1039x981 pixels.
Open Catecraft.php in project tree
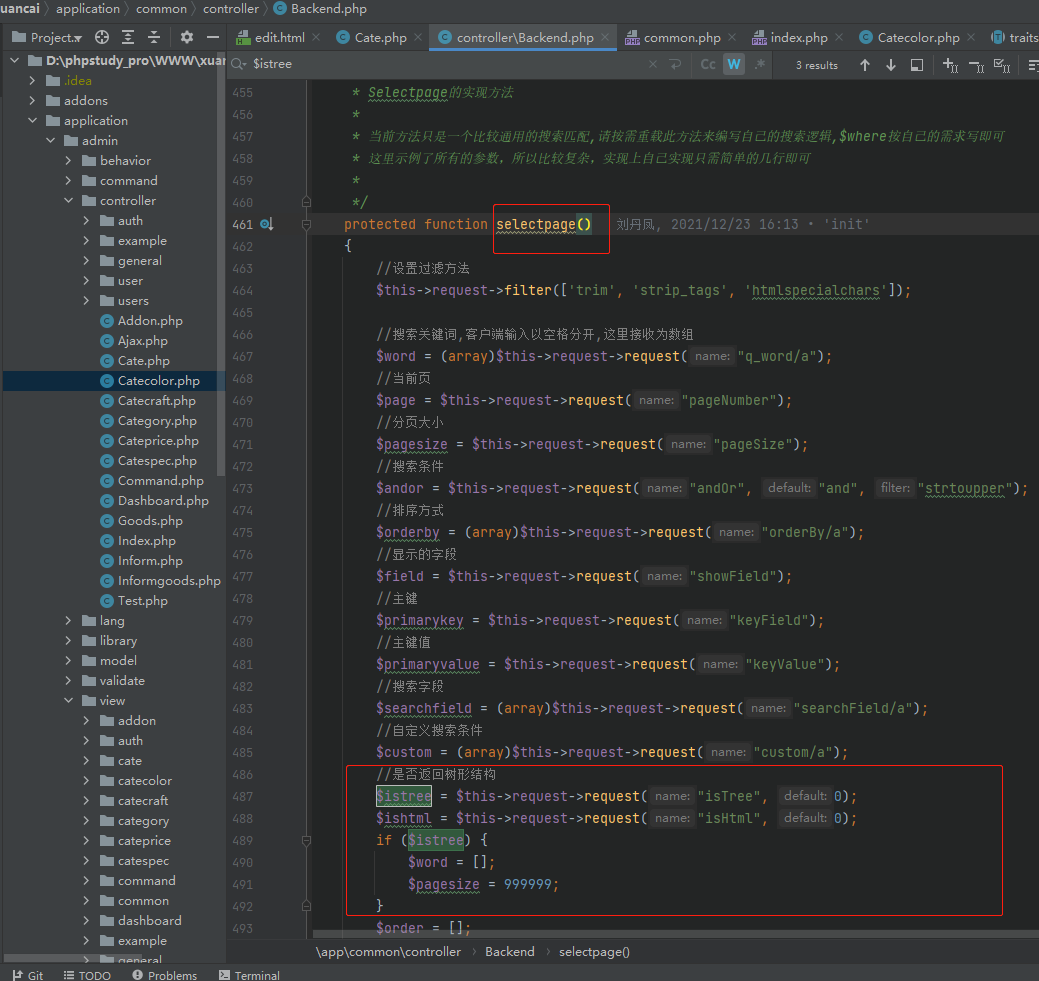156,401
